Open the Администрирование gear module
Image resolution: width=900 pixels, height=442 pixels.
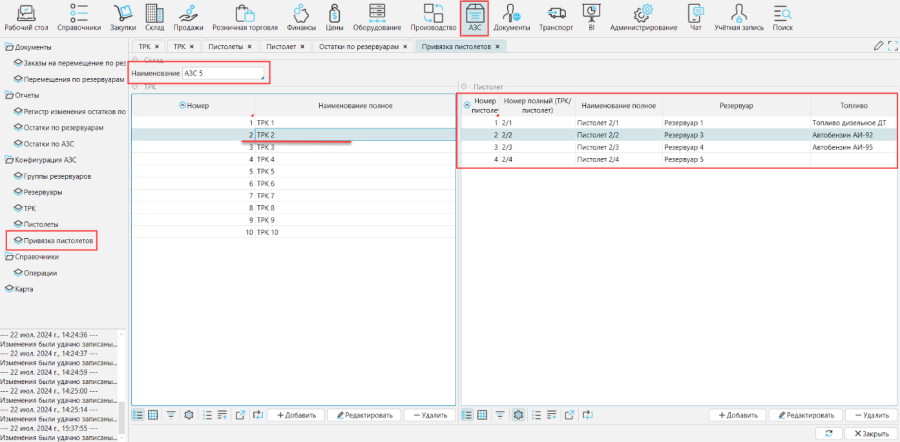click(x=644, y=17)
